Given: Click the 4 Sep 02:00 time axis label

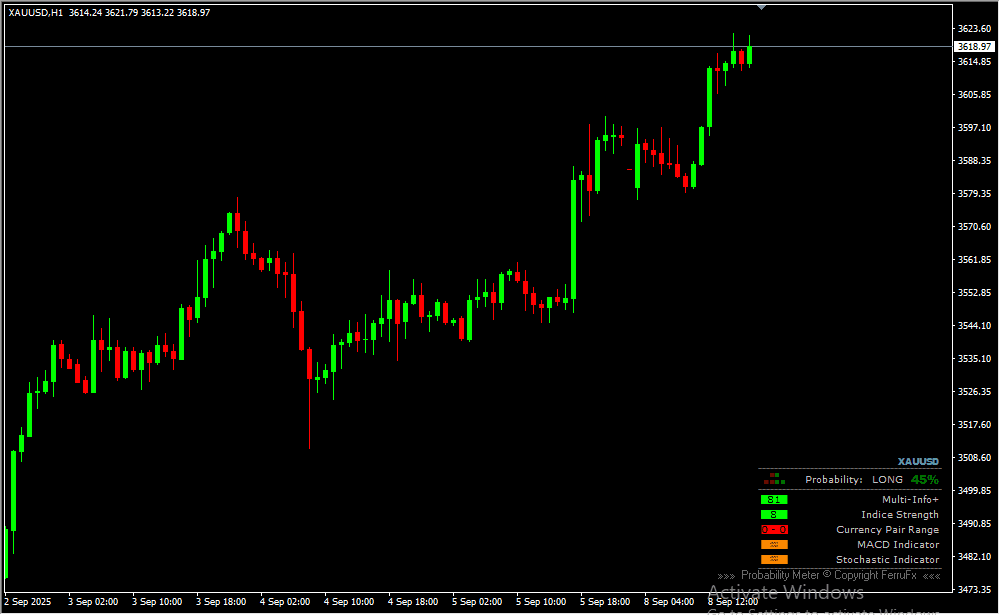Looking at the screenshot, I should coord(285,602).
